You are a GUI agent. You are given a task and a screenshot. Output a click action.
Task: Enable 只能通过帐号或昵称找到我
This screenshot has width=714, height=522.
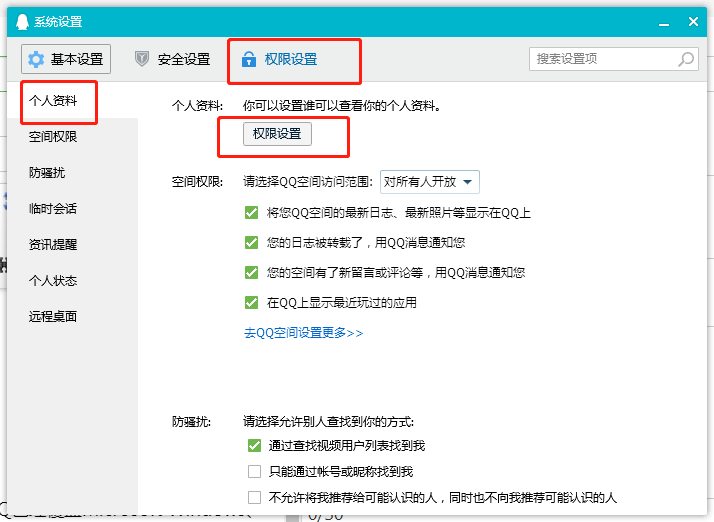click(255, 471)
